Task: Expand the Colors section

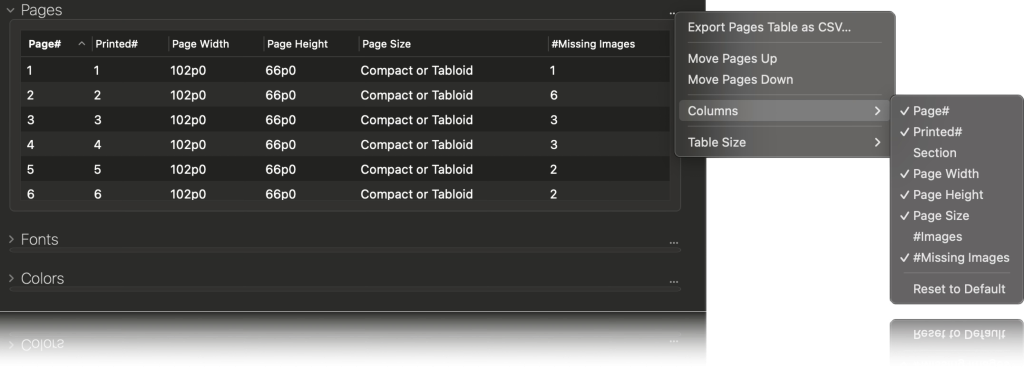Action: 10,279
